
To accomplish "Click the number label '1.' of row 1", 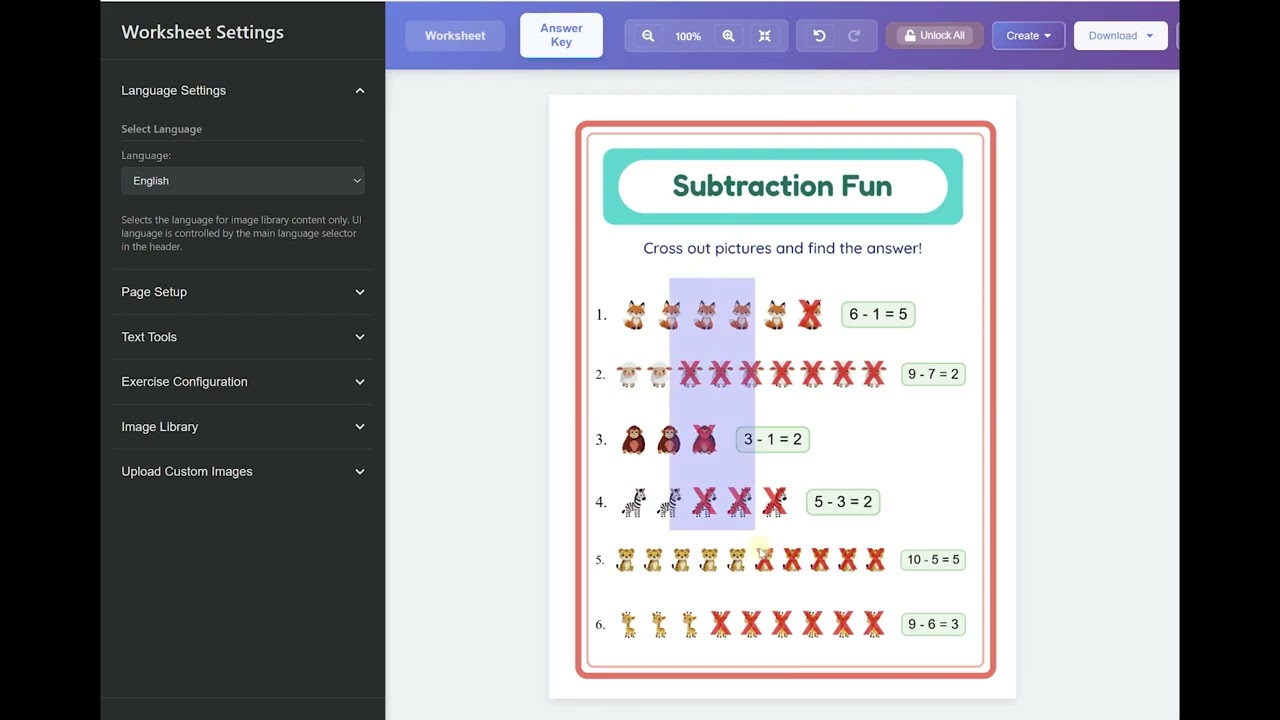I will [x=601, y=315].
